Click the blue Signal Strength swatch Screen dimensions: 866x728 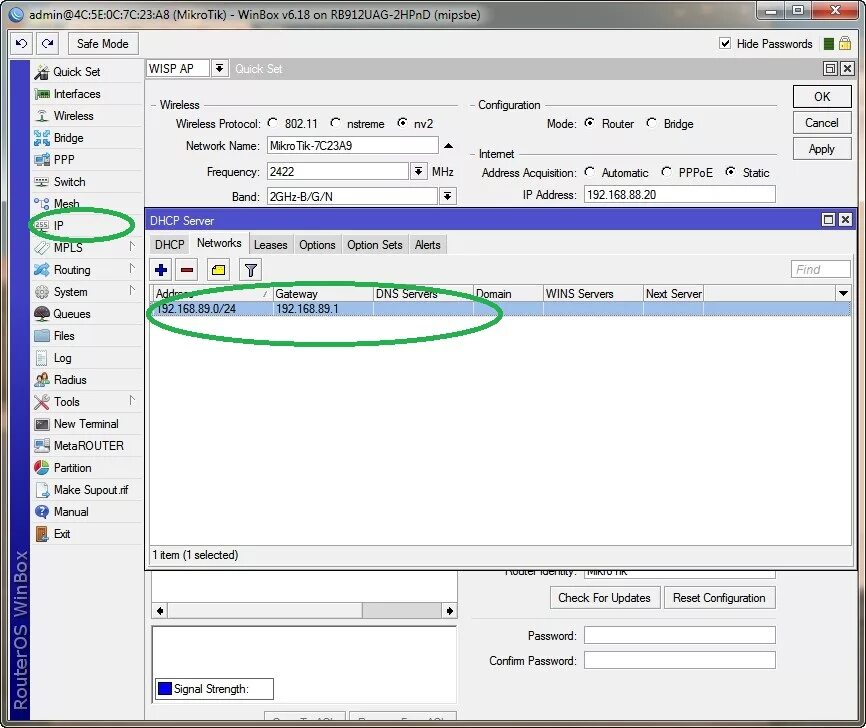(165, 689)
